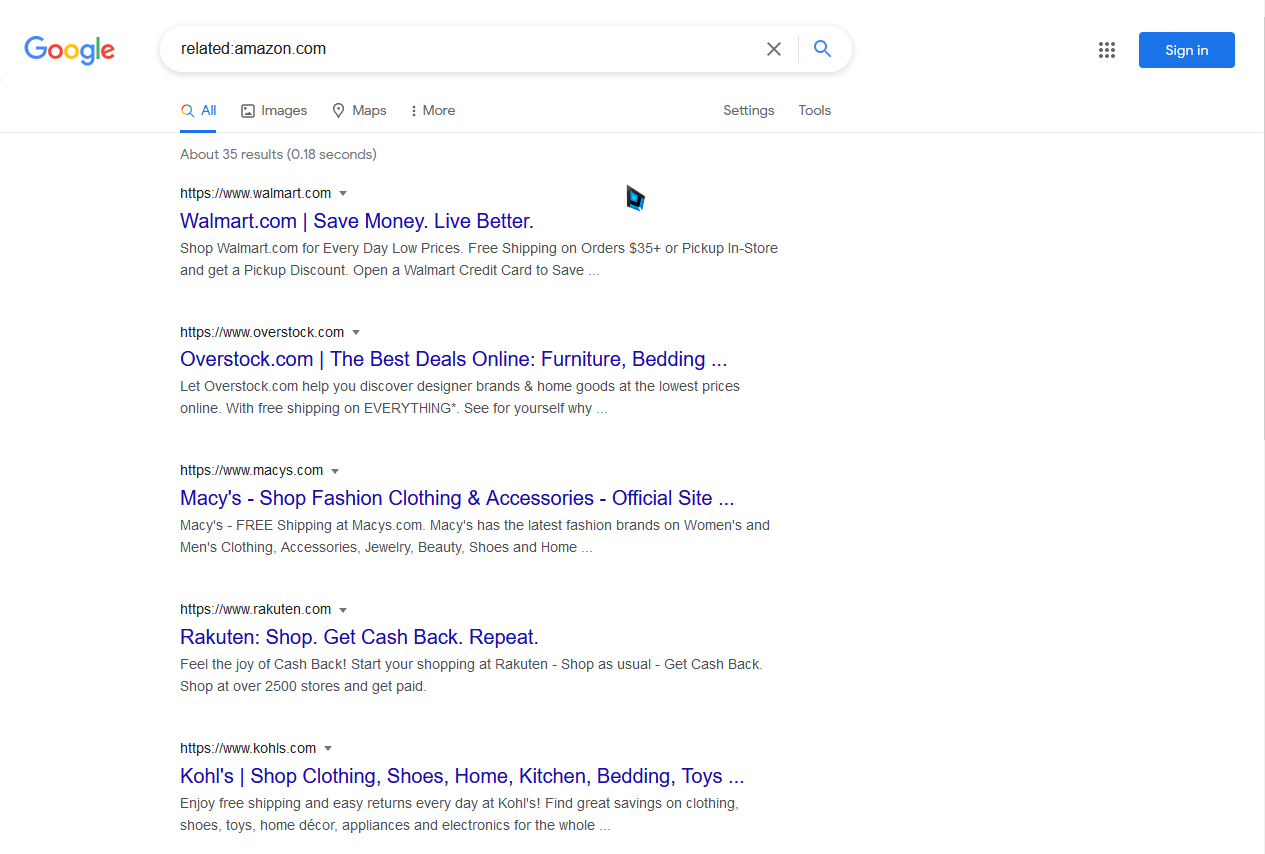
Task: Open the Rakuten Shop Get Cash Back result
Action: [x=359, y=637]
